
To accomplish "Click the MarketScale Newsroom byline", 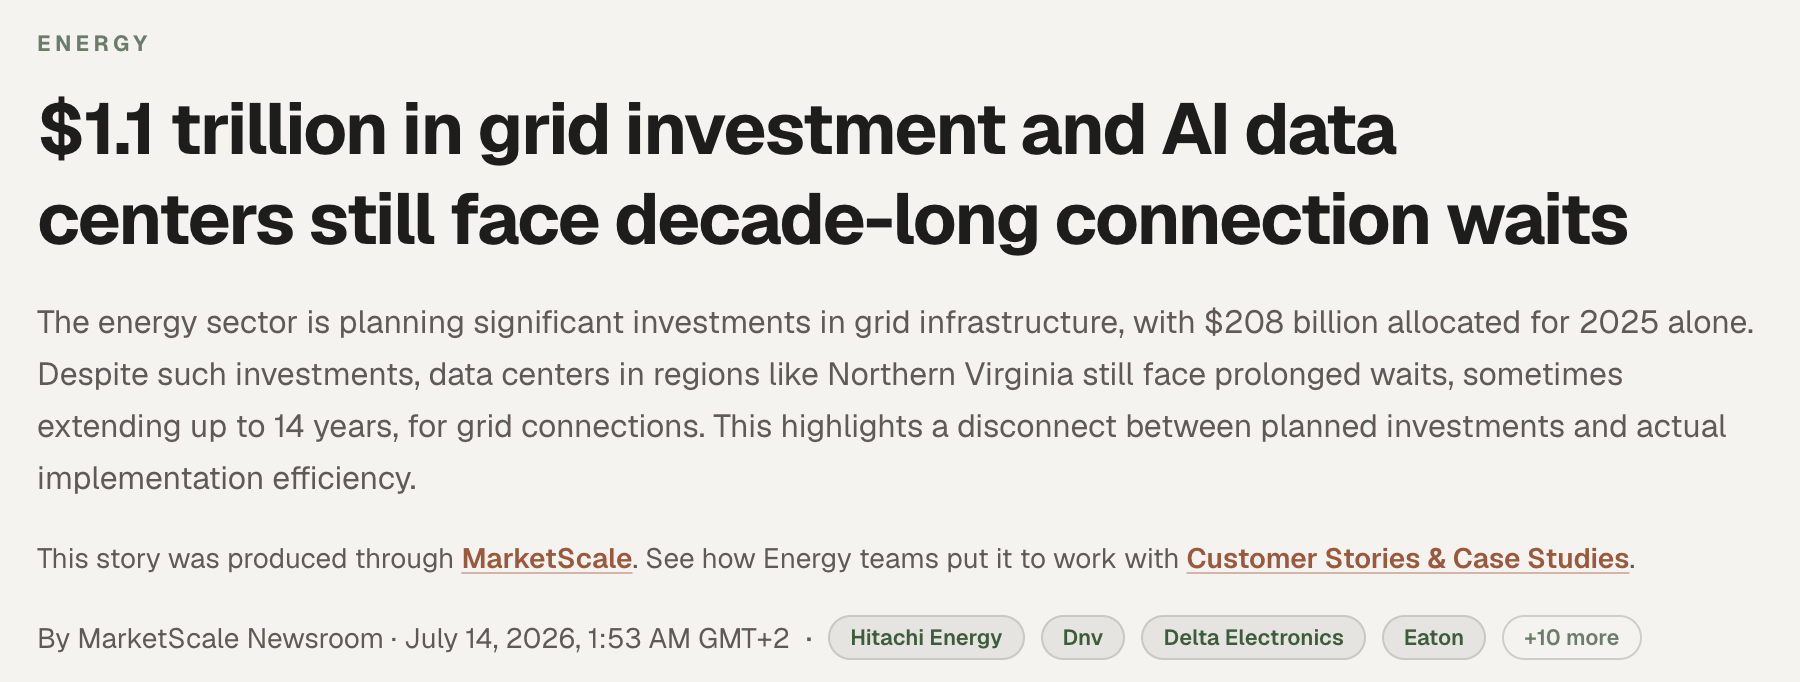I will tap(210, 638).
